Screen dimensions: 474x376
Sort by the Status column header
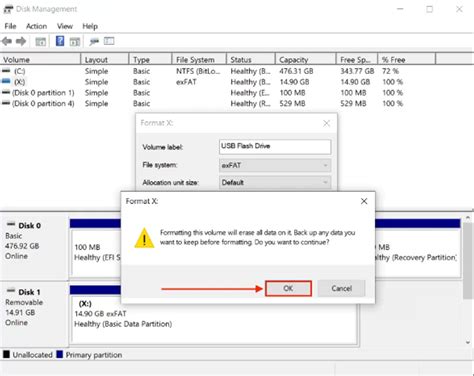point(251,60)
